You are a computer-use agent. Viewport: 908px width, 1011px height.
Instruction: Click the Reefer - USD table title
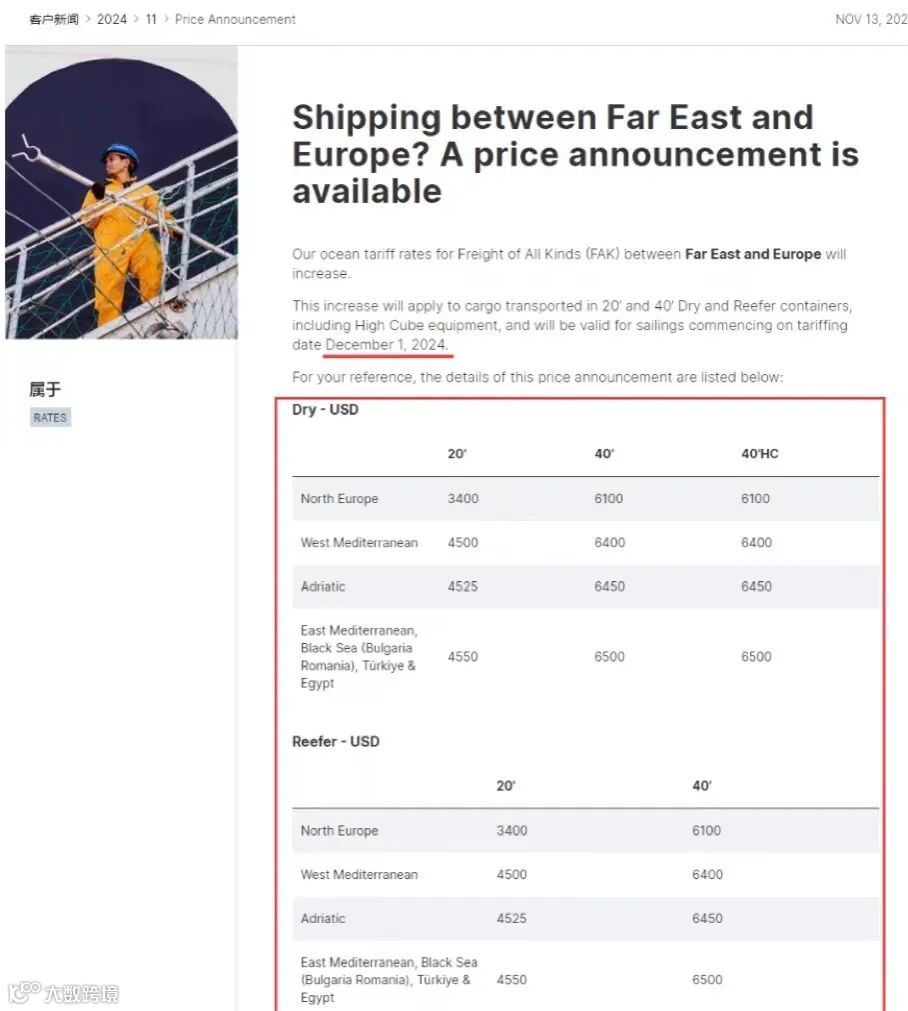[x=336, y=742]
